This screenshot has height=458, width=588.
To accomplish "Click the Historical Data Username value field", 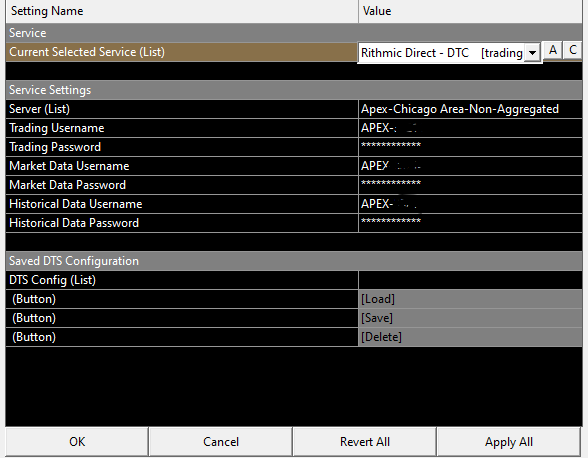I will (470, 204).
